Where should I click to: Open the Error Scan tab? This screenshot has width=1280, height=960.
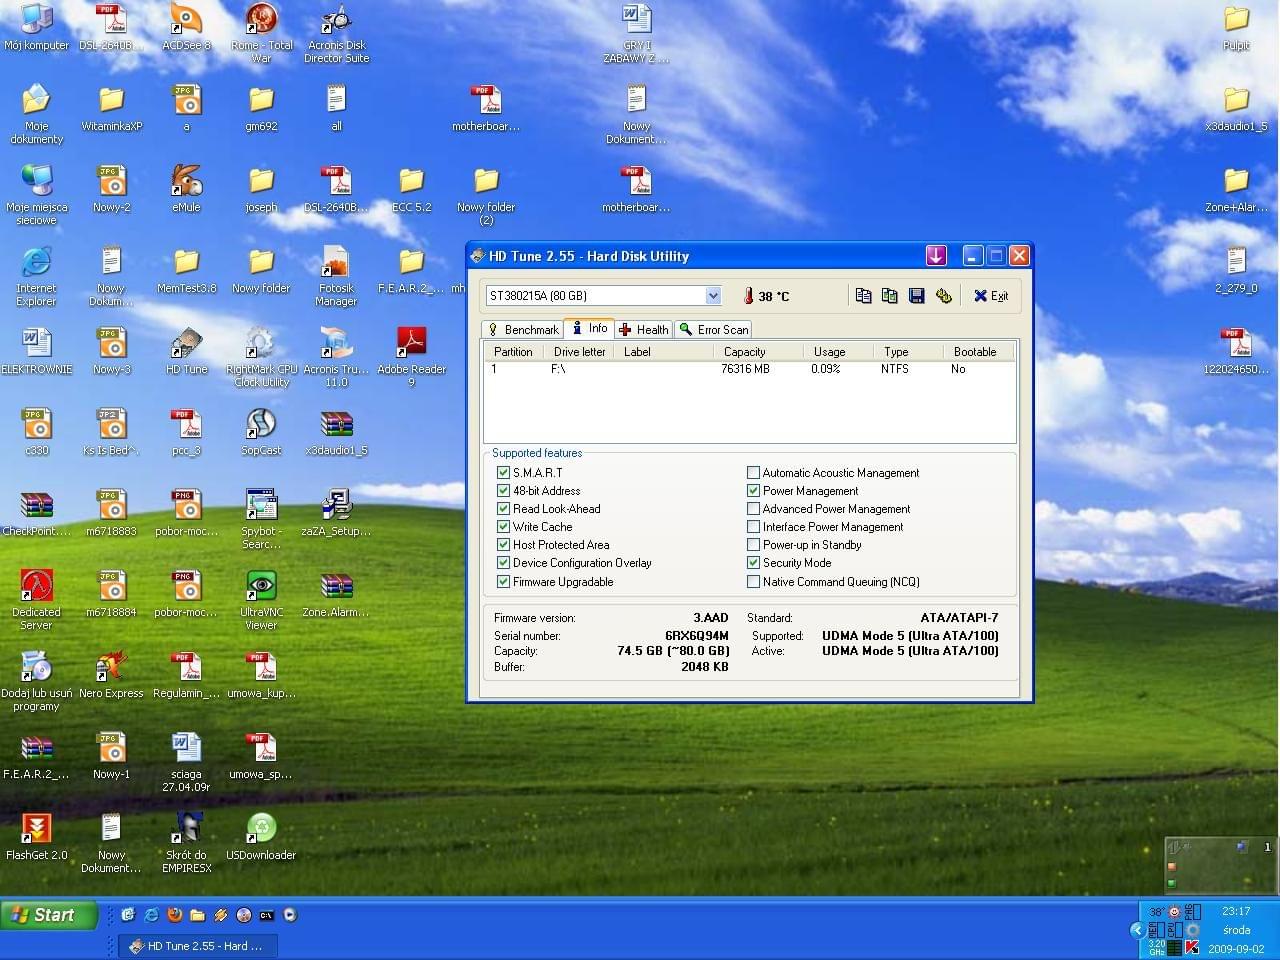(713, 330)
